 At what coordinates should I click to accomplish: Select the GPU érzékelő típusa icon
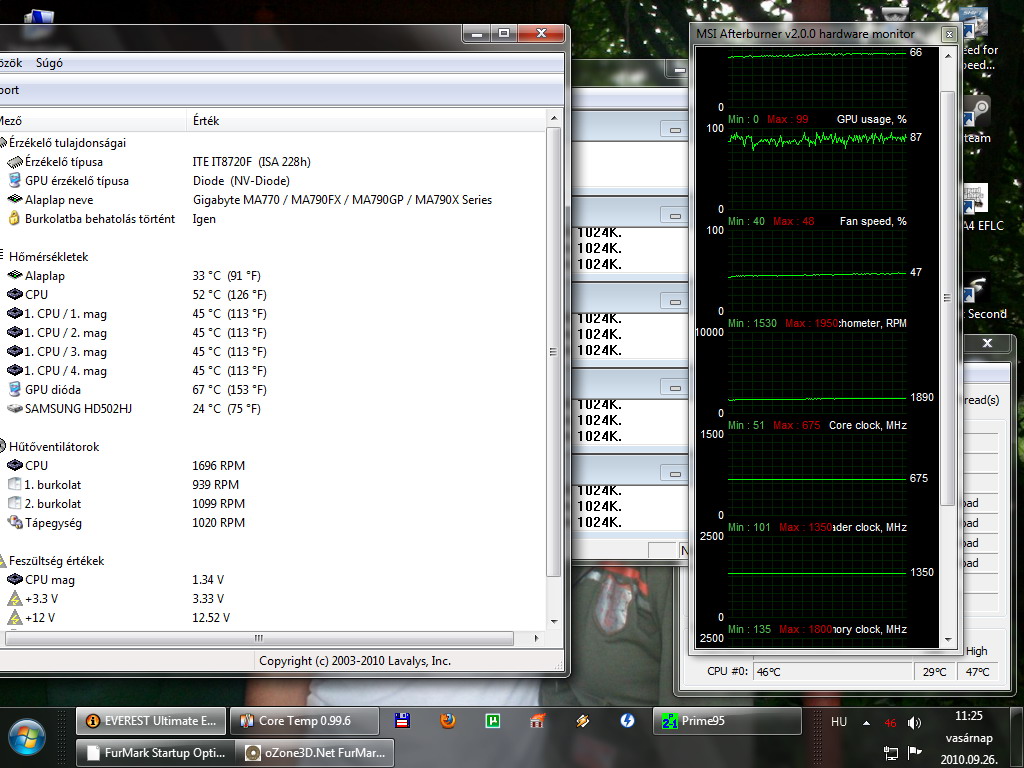tap(15, 181)
